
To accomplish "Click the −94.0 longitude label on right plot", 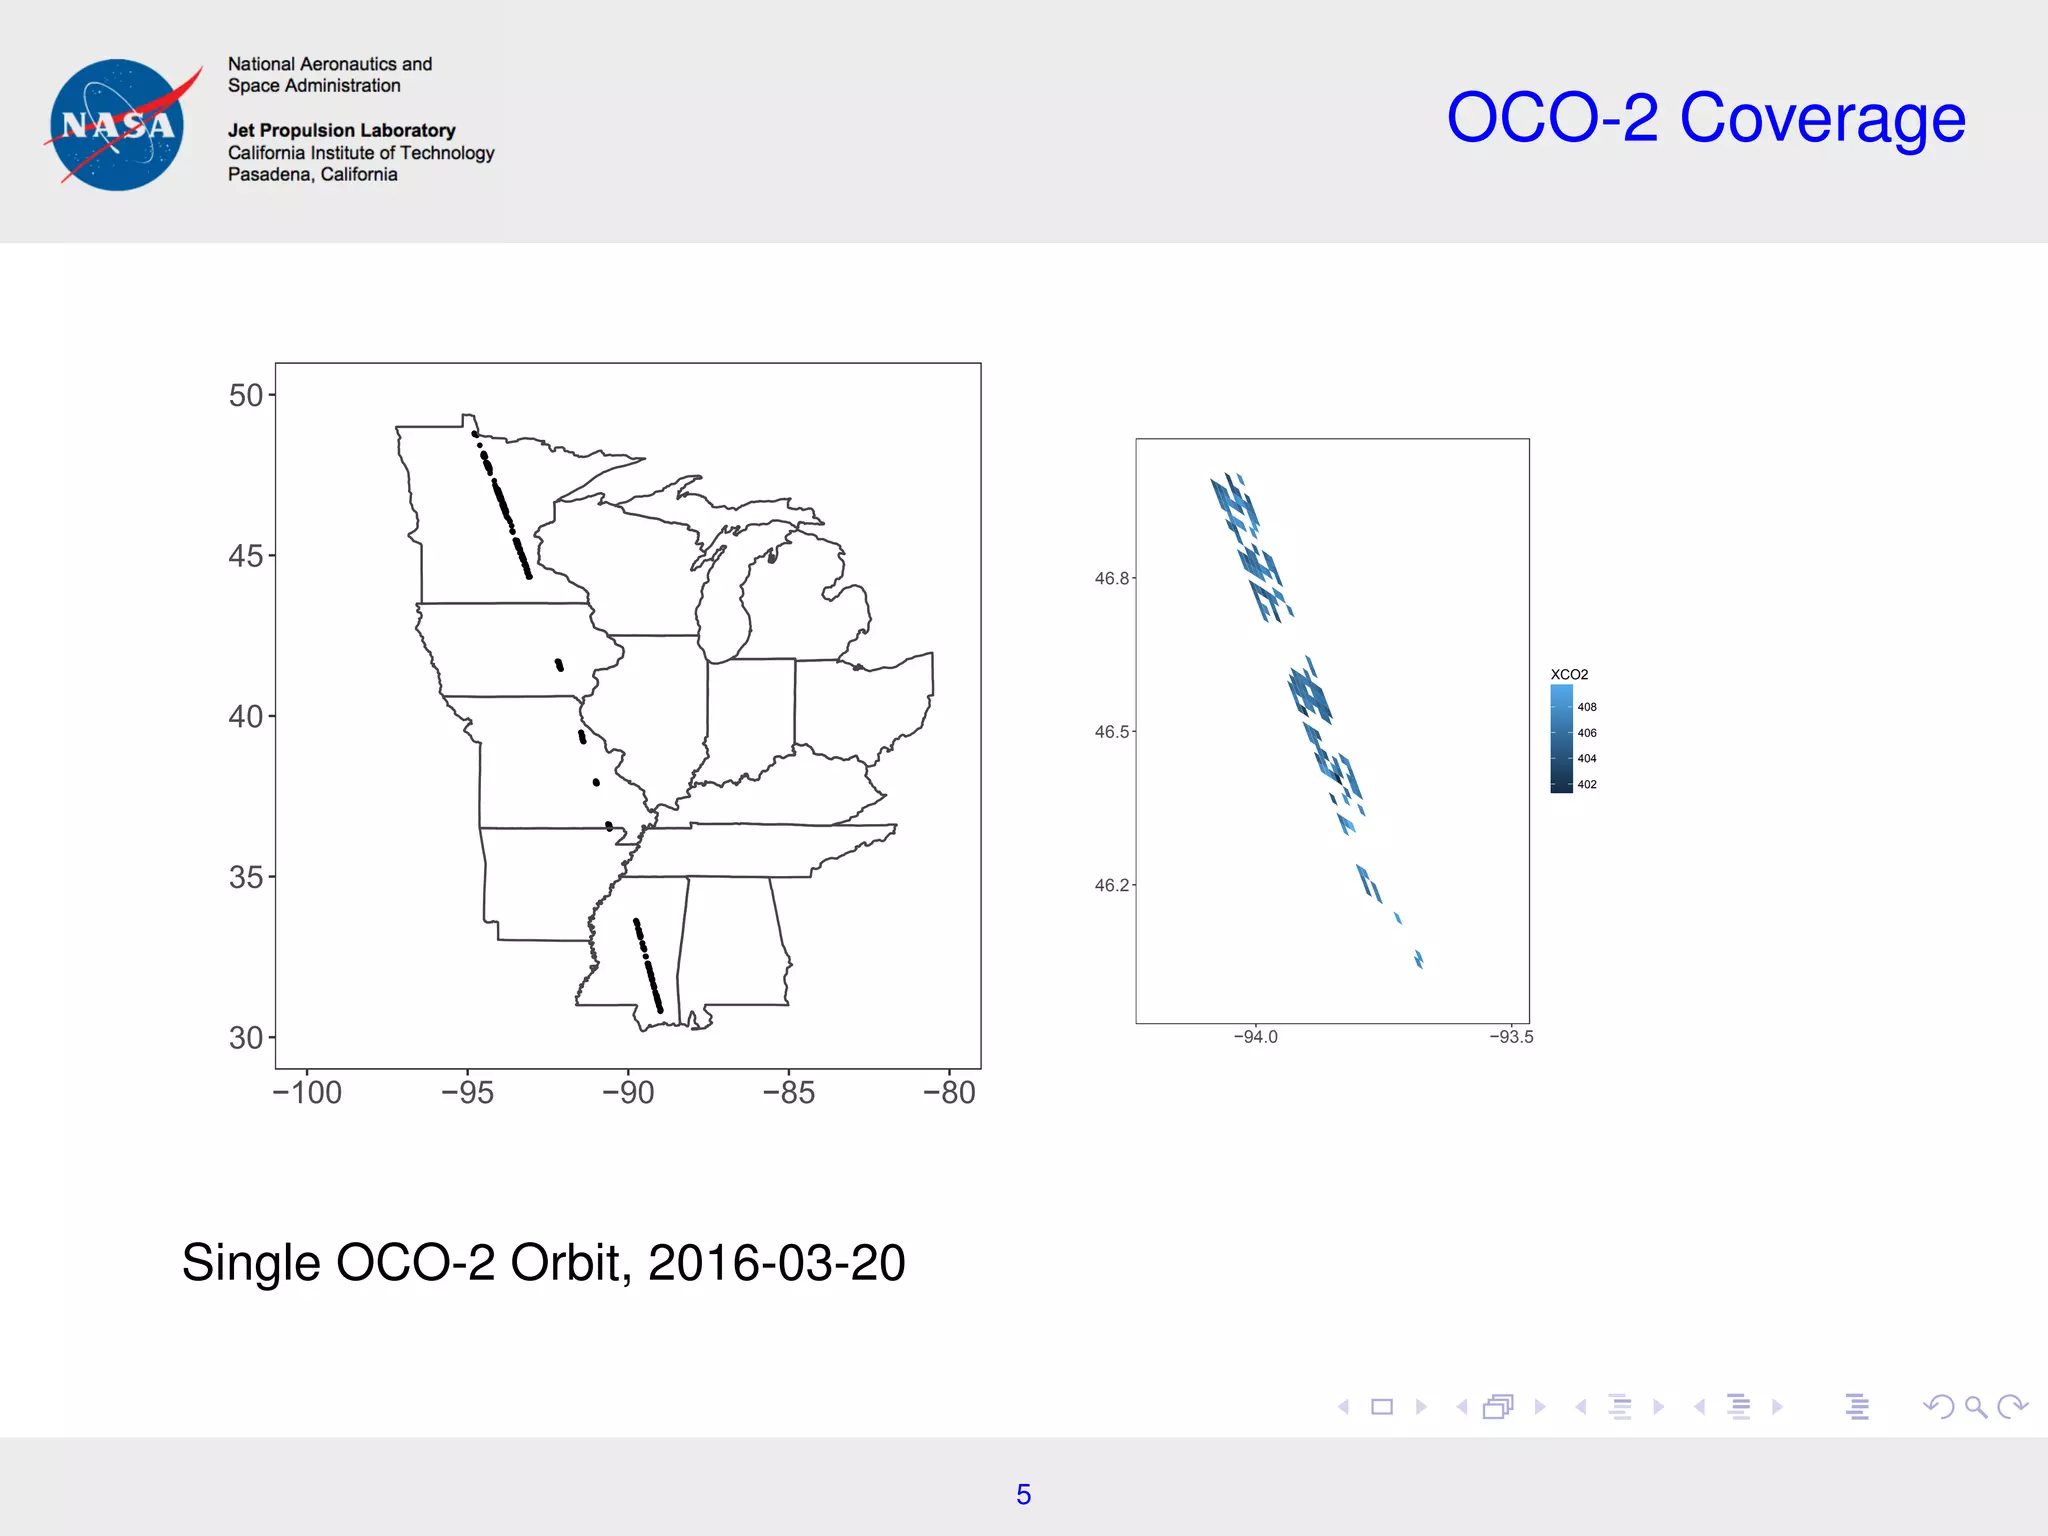I will tap(1255, 1037).
